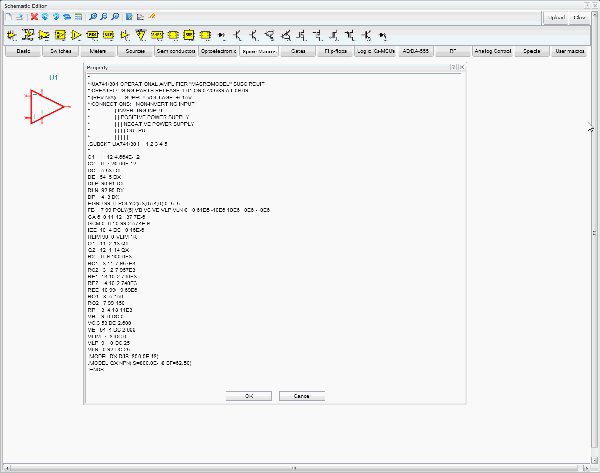Click the .SUBCKT UA741 line in netlist
The height and width of the screenshot is (473, 600).
pyautogui.click(x=127, y=144)
